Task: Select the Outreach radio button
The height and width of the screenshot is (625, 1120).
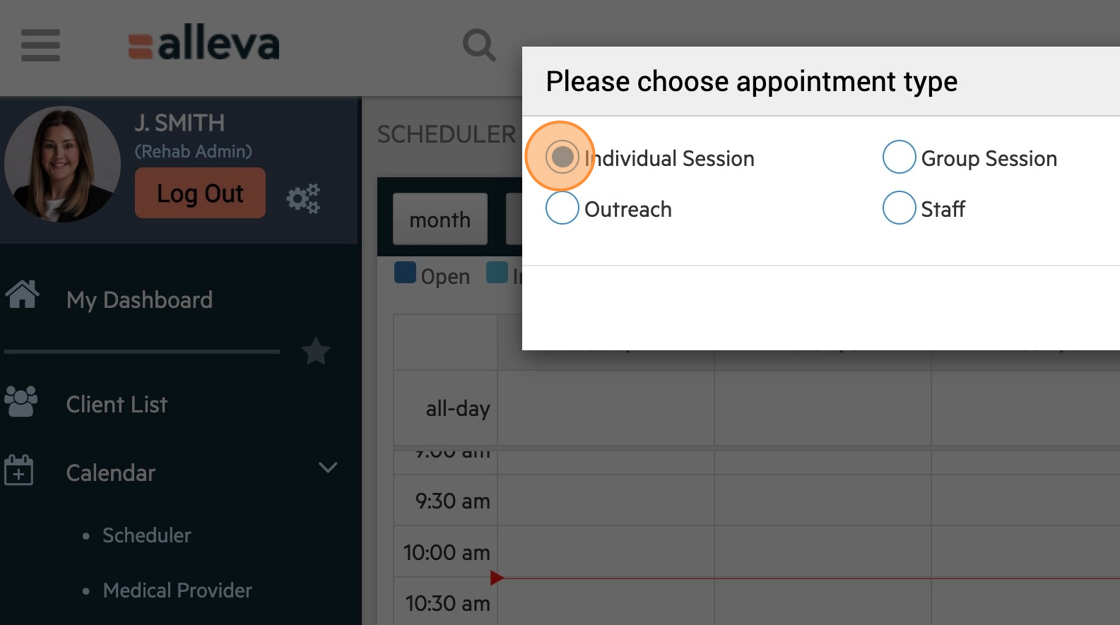Action: coord(562,208)
